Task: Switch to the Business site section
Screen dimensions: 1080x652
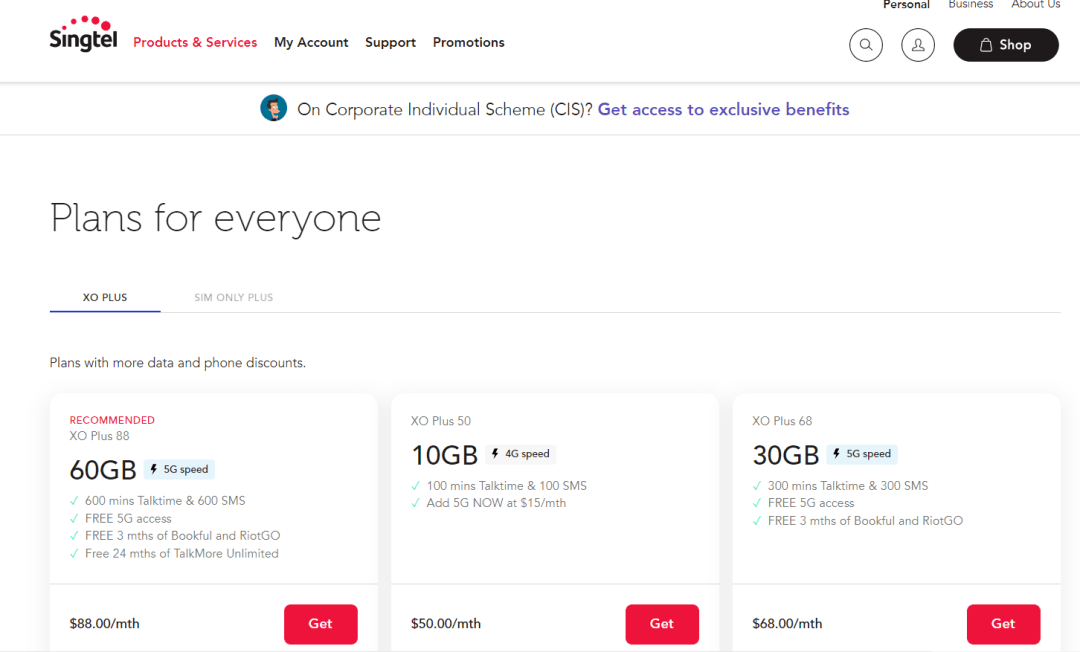Action: pyautogui.click(x=970, y=4)
